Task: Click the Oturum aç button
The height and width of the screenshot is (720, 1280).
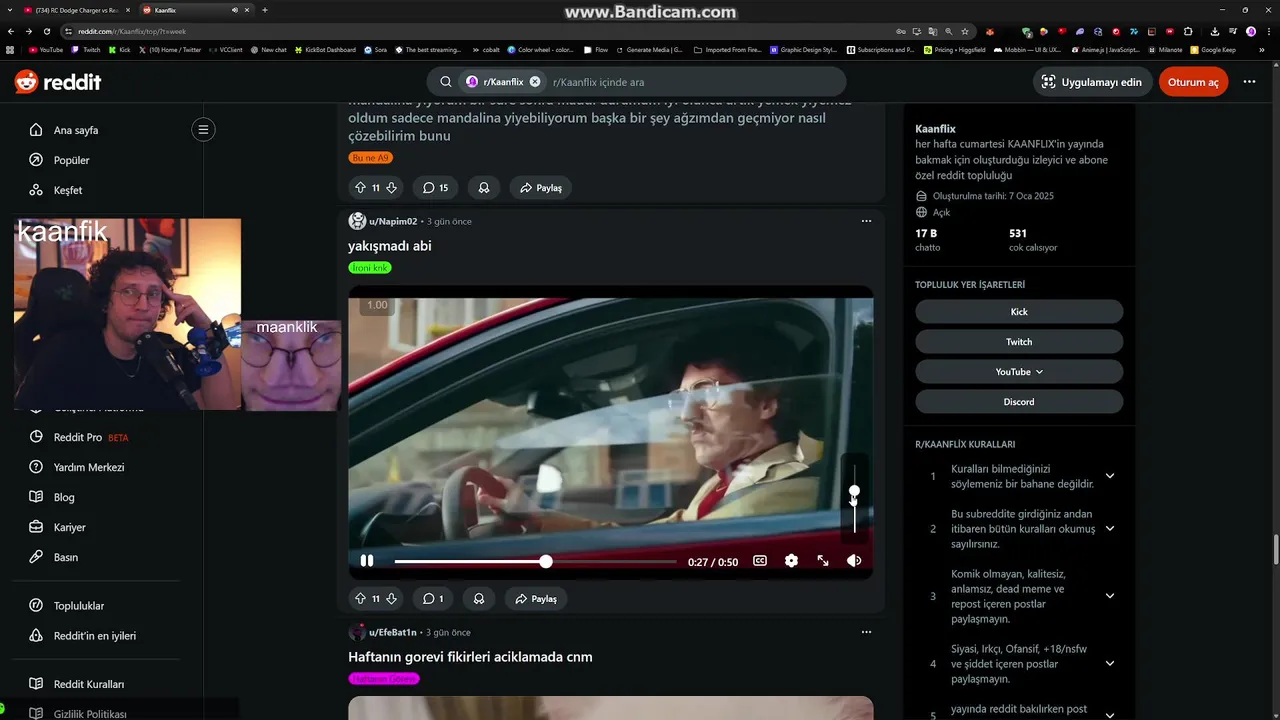Action: tap(1193, 82)
